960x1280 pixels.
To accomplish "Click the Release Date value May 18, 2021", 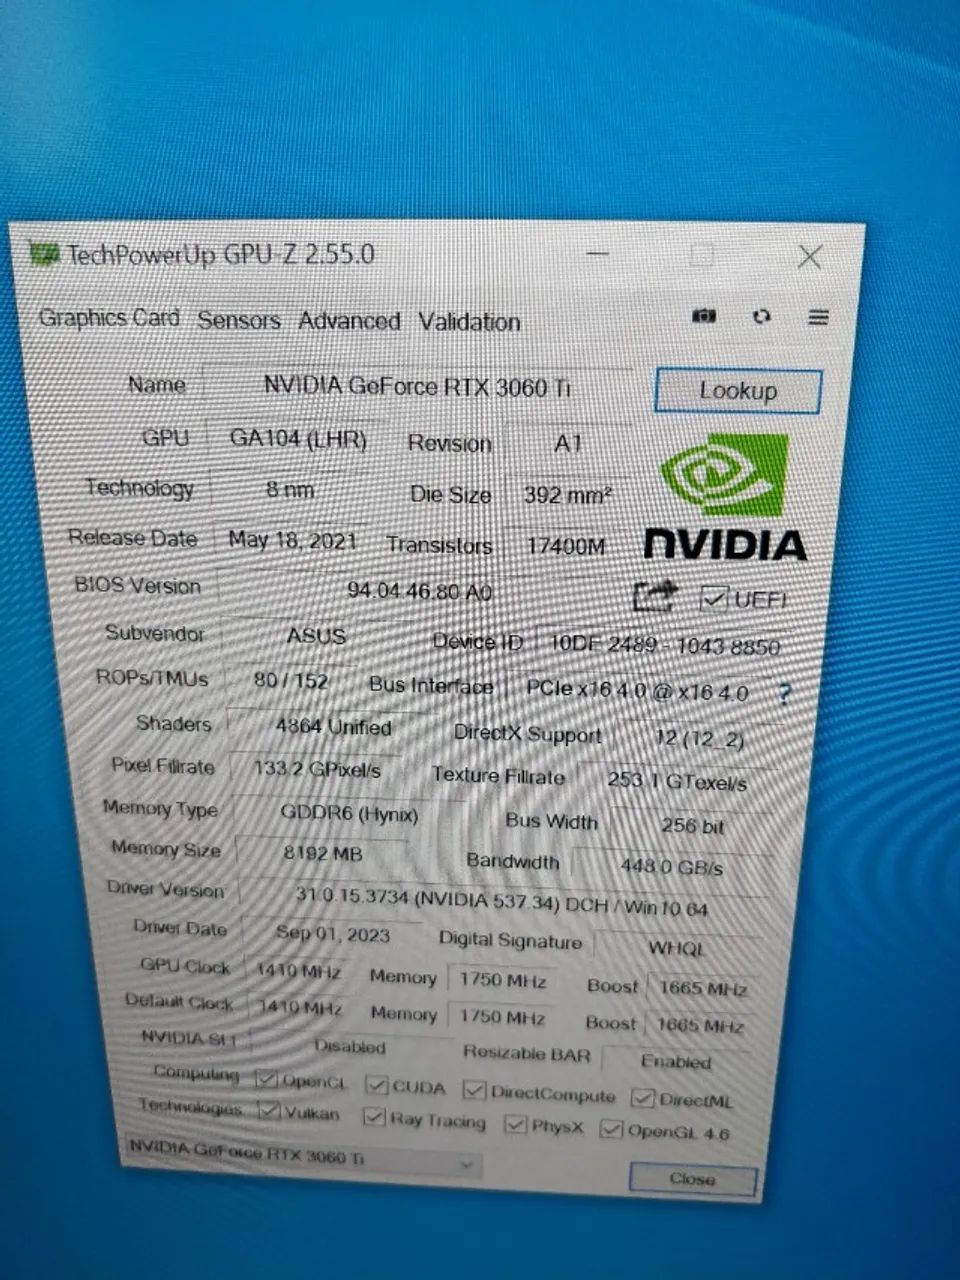I will click(292, 540).
